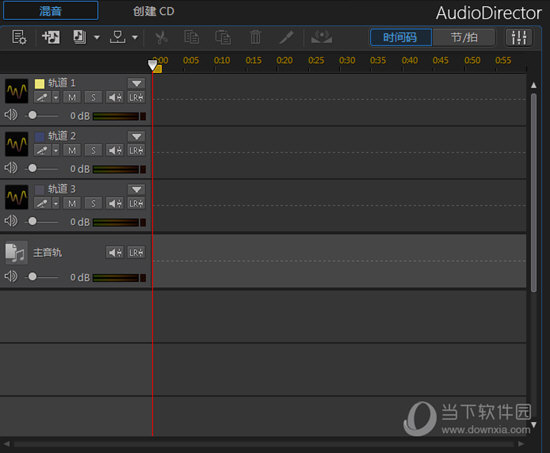This screenshot has height=453, width=550.
Task: Solo 轨道 2 with the S button
Action: point(93,150)
